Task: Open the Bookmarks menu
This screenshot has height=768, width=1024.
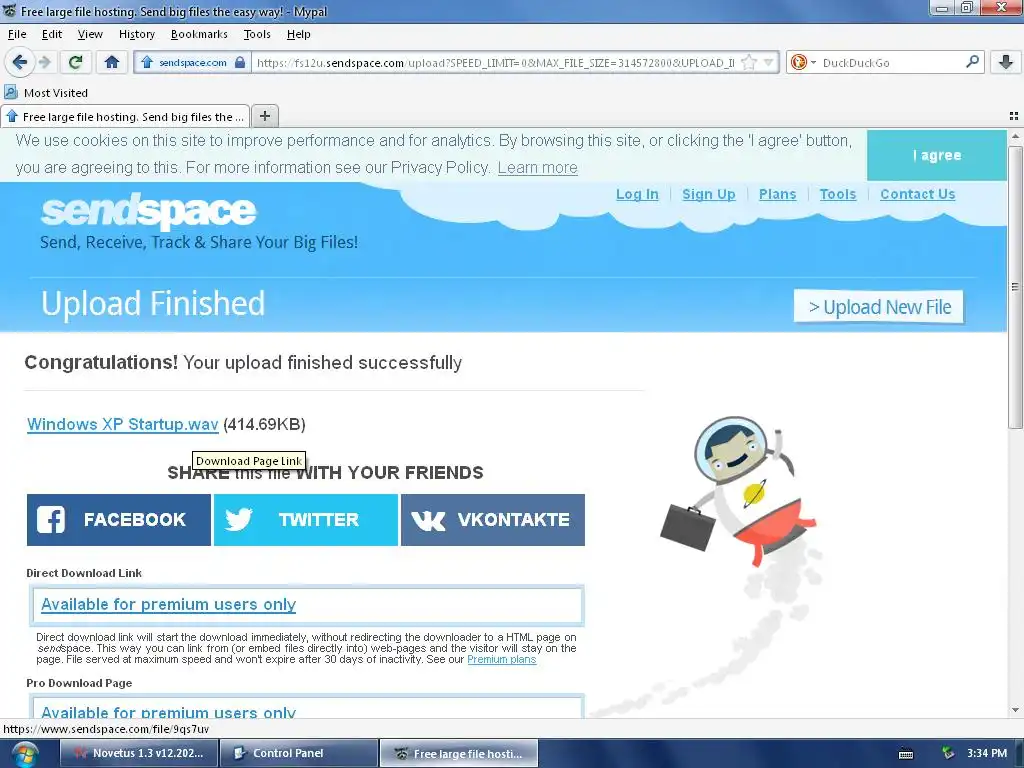Action: tap(199, 34)
